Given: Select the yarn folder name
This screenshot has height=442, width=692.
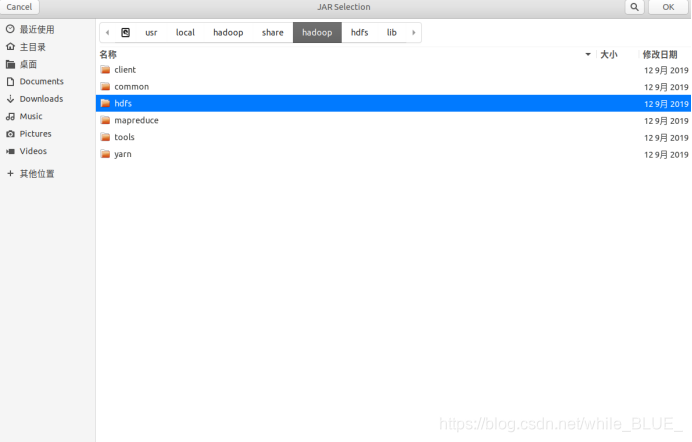Looking at the screenshot, I should [123, 154].
